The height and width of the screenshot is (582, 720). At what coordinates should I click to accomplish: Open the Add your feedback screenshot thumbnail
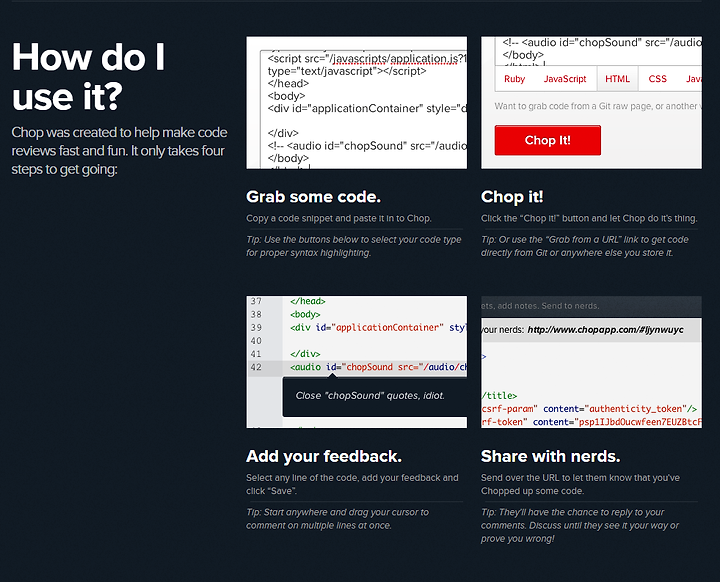pyautogui.click(x=357, y=362)
